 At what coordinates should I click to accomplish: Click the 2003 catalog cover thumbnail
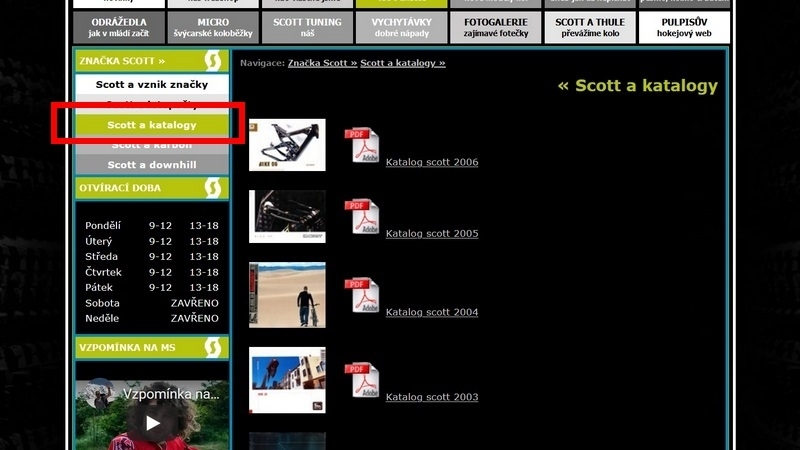[x=287, y=380]
